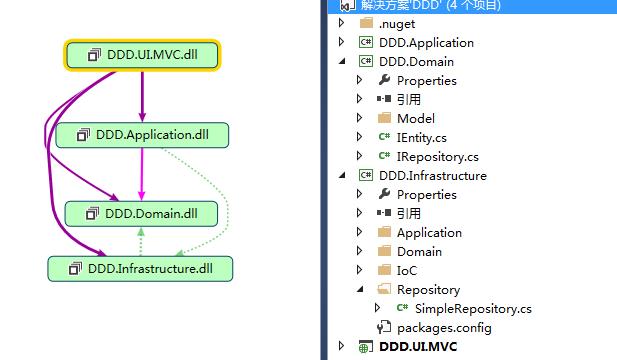Click the open Repository folder icon
The image size is (617, 360).
point(384,289)
